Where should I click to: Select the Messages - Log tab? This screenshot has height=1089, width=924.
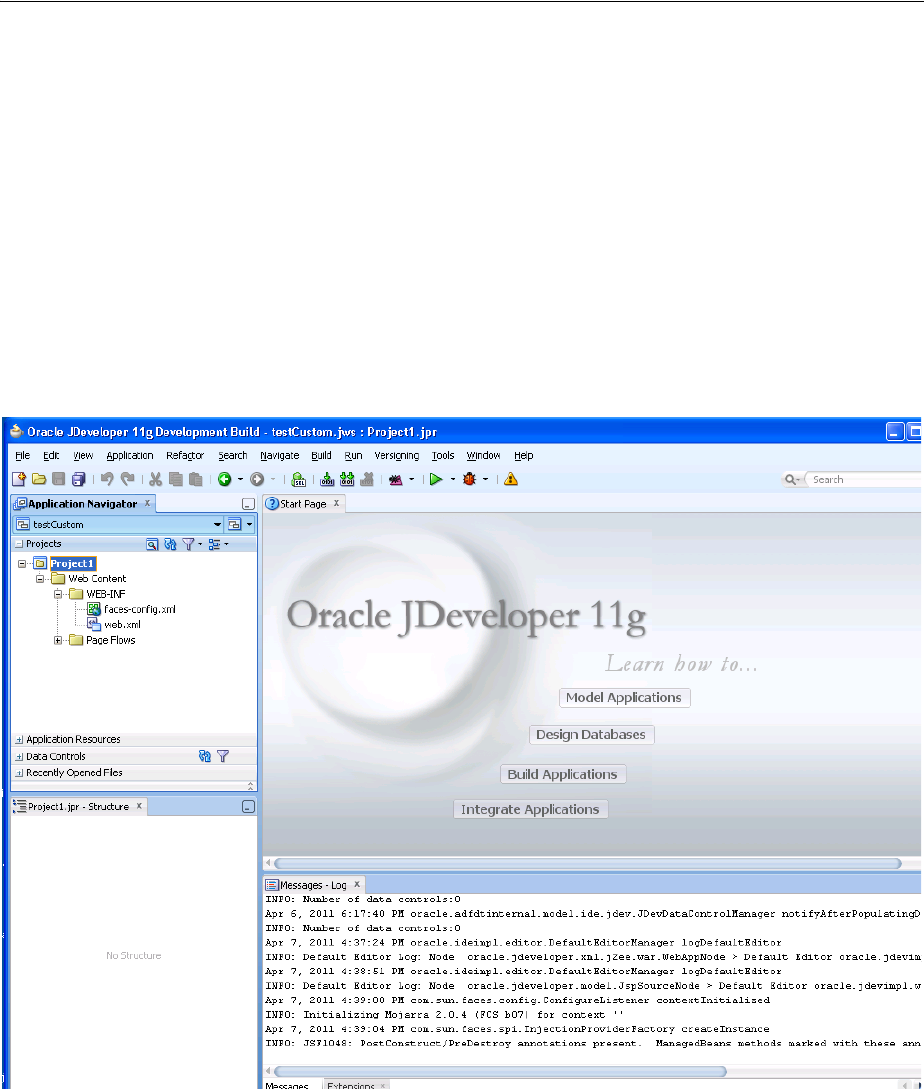click(x=313, y=886)
